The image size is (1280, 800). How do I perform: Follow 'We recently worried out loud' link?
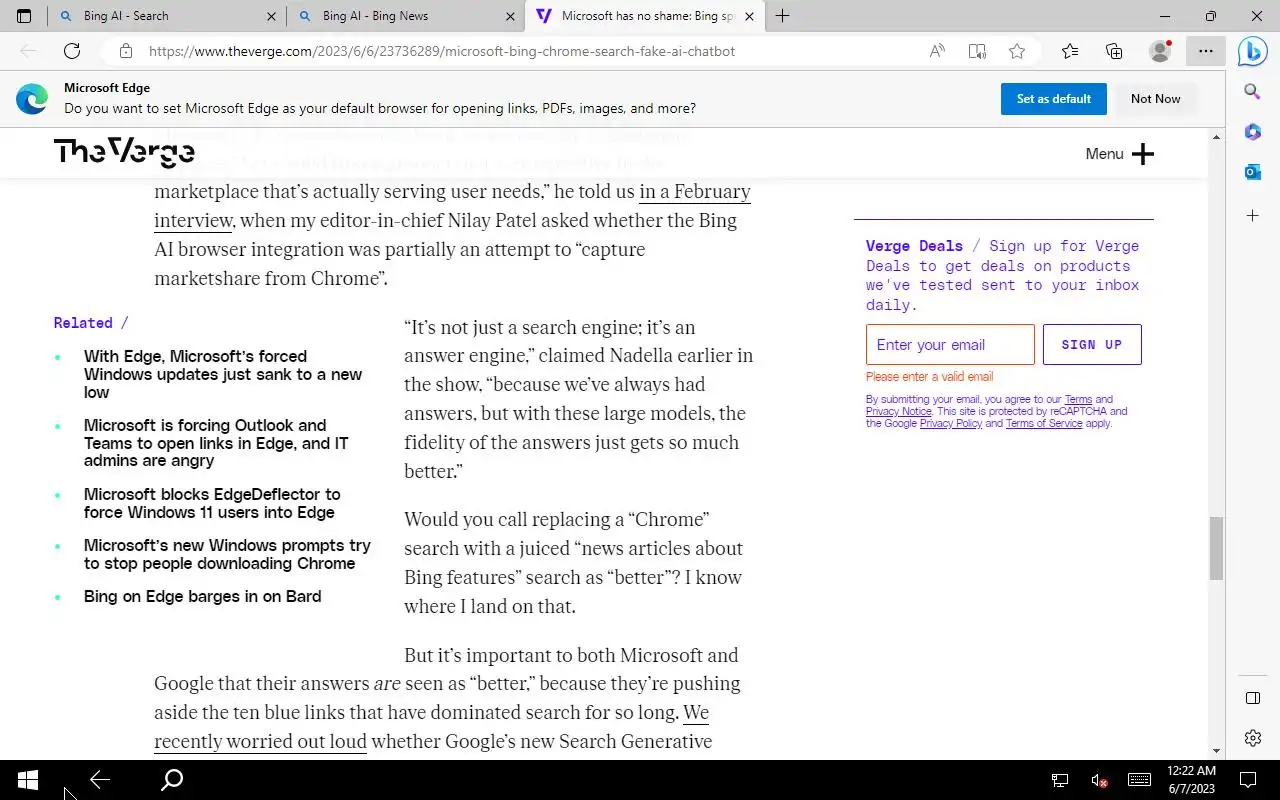pyautogui.click(x=431, y=728)
